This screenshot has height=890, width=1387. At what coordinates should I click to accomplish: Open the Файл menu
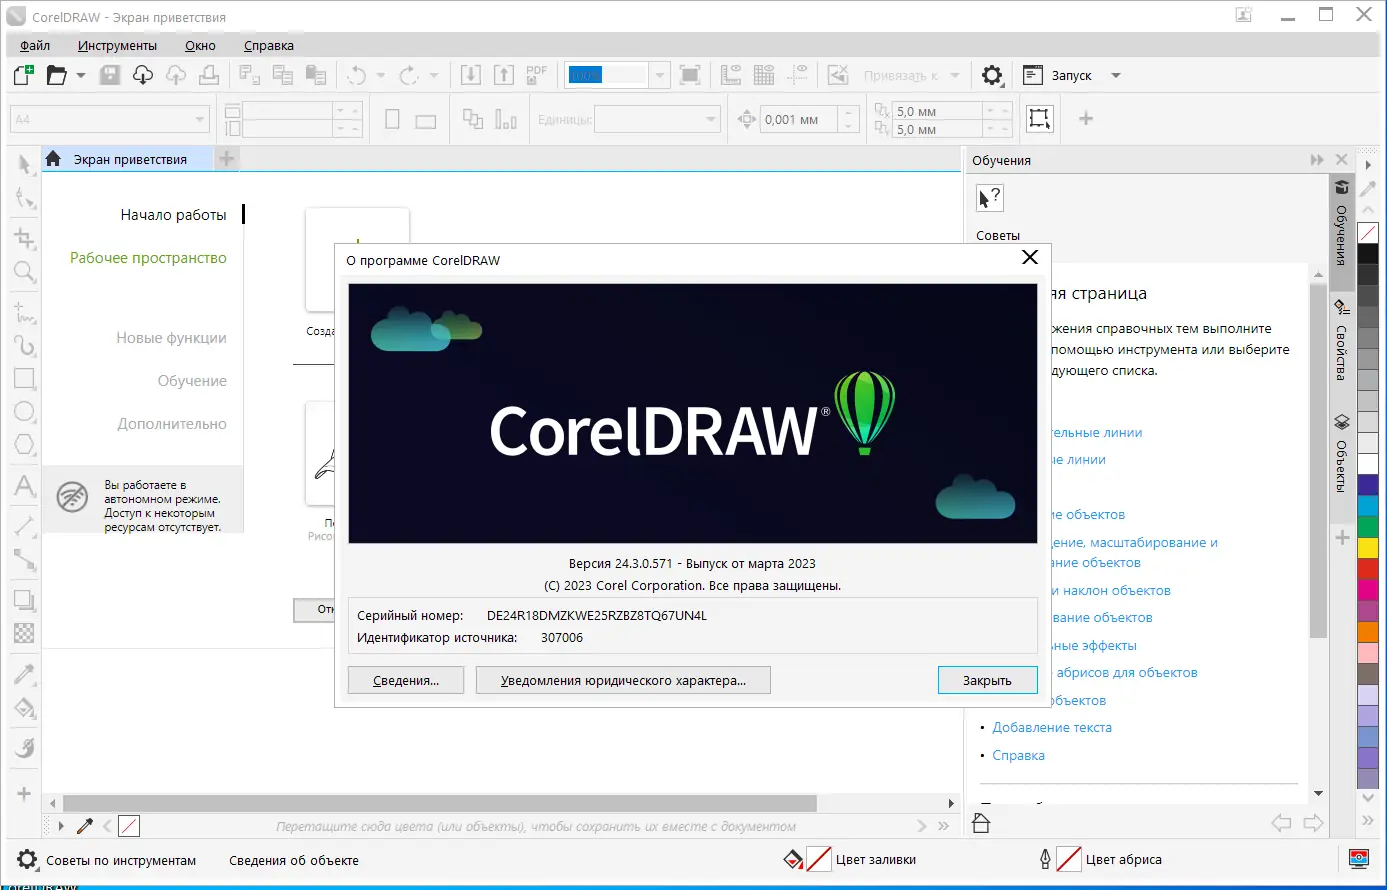click(x=35, y=45)
